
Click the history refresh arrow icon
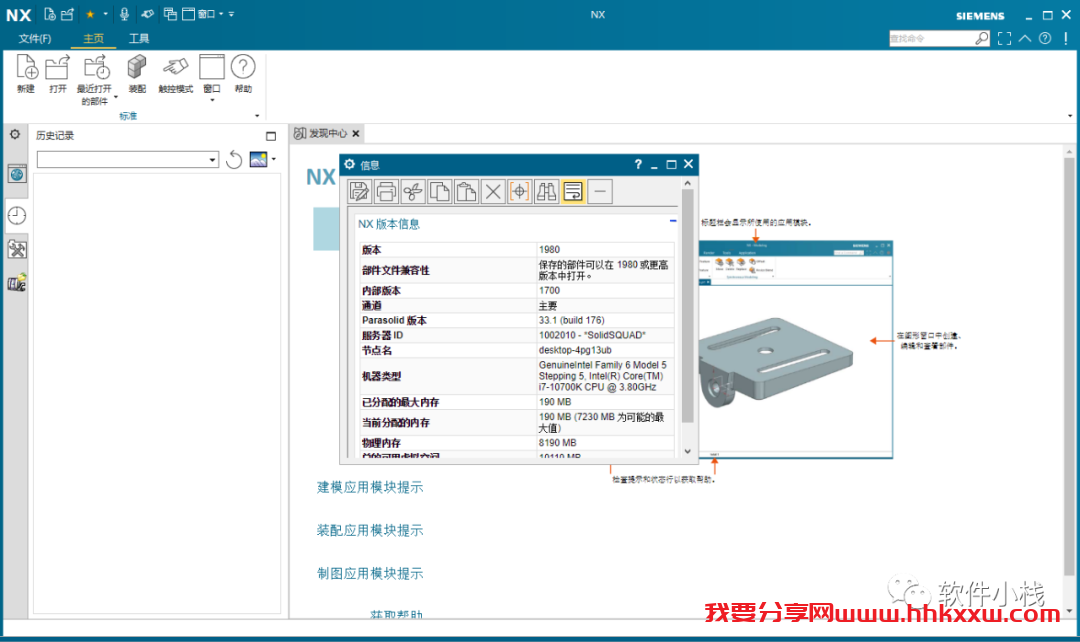click(x=234, y=160)
